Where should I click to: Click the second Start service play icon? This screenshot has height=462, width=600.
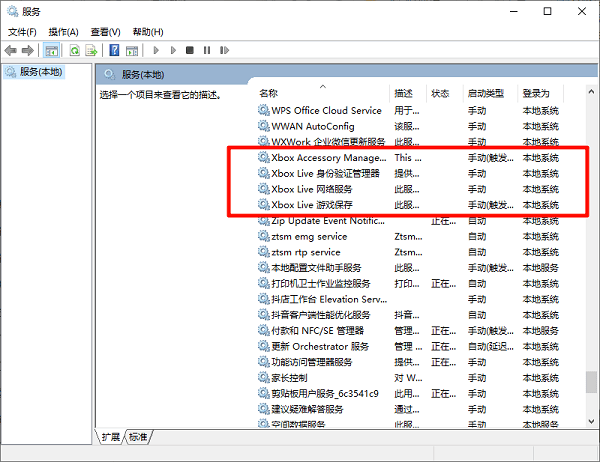[173, 50]
